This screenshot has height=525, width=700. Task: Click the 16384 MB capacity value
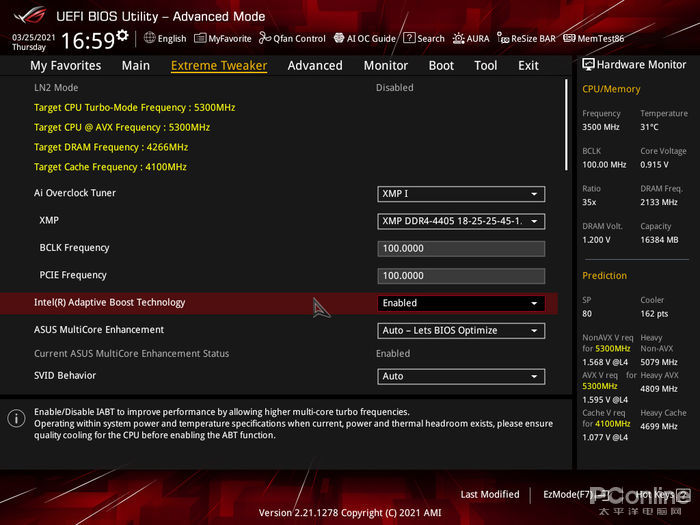[659, 240]
